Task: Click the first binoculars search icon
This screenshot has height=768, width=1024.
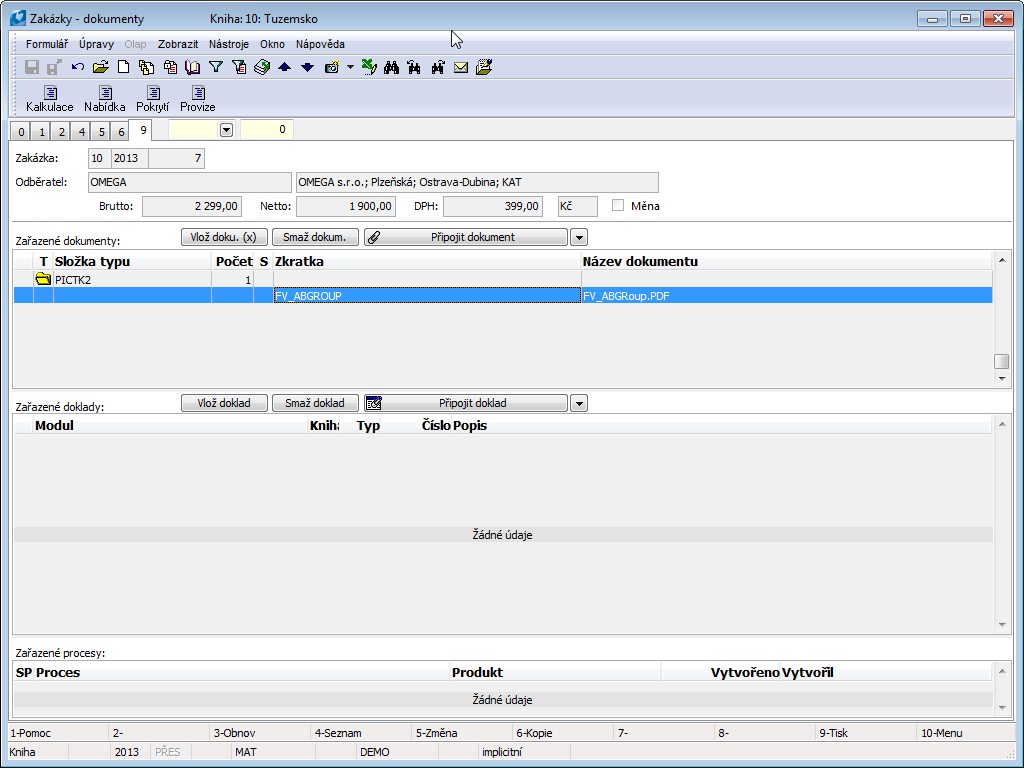Action: (391, 67)
